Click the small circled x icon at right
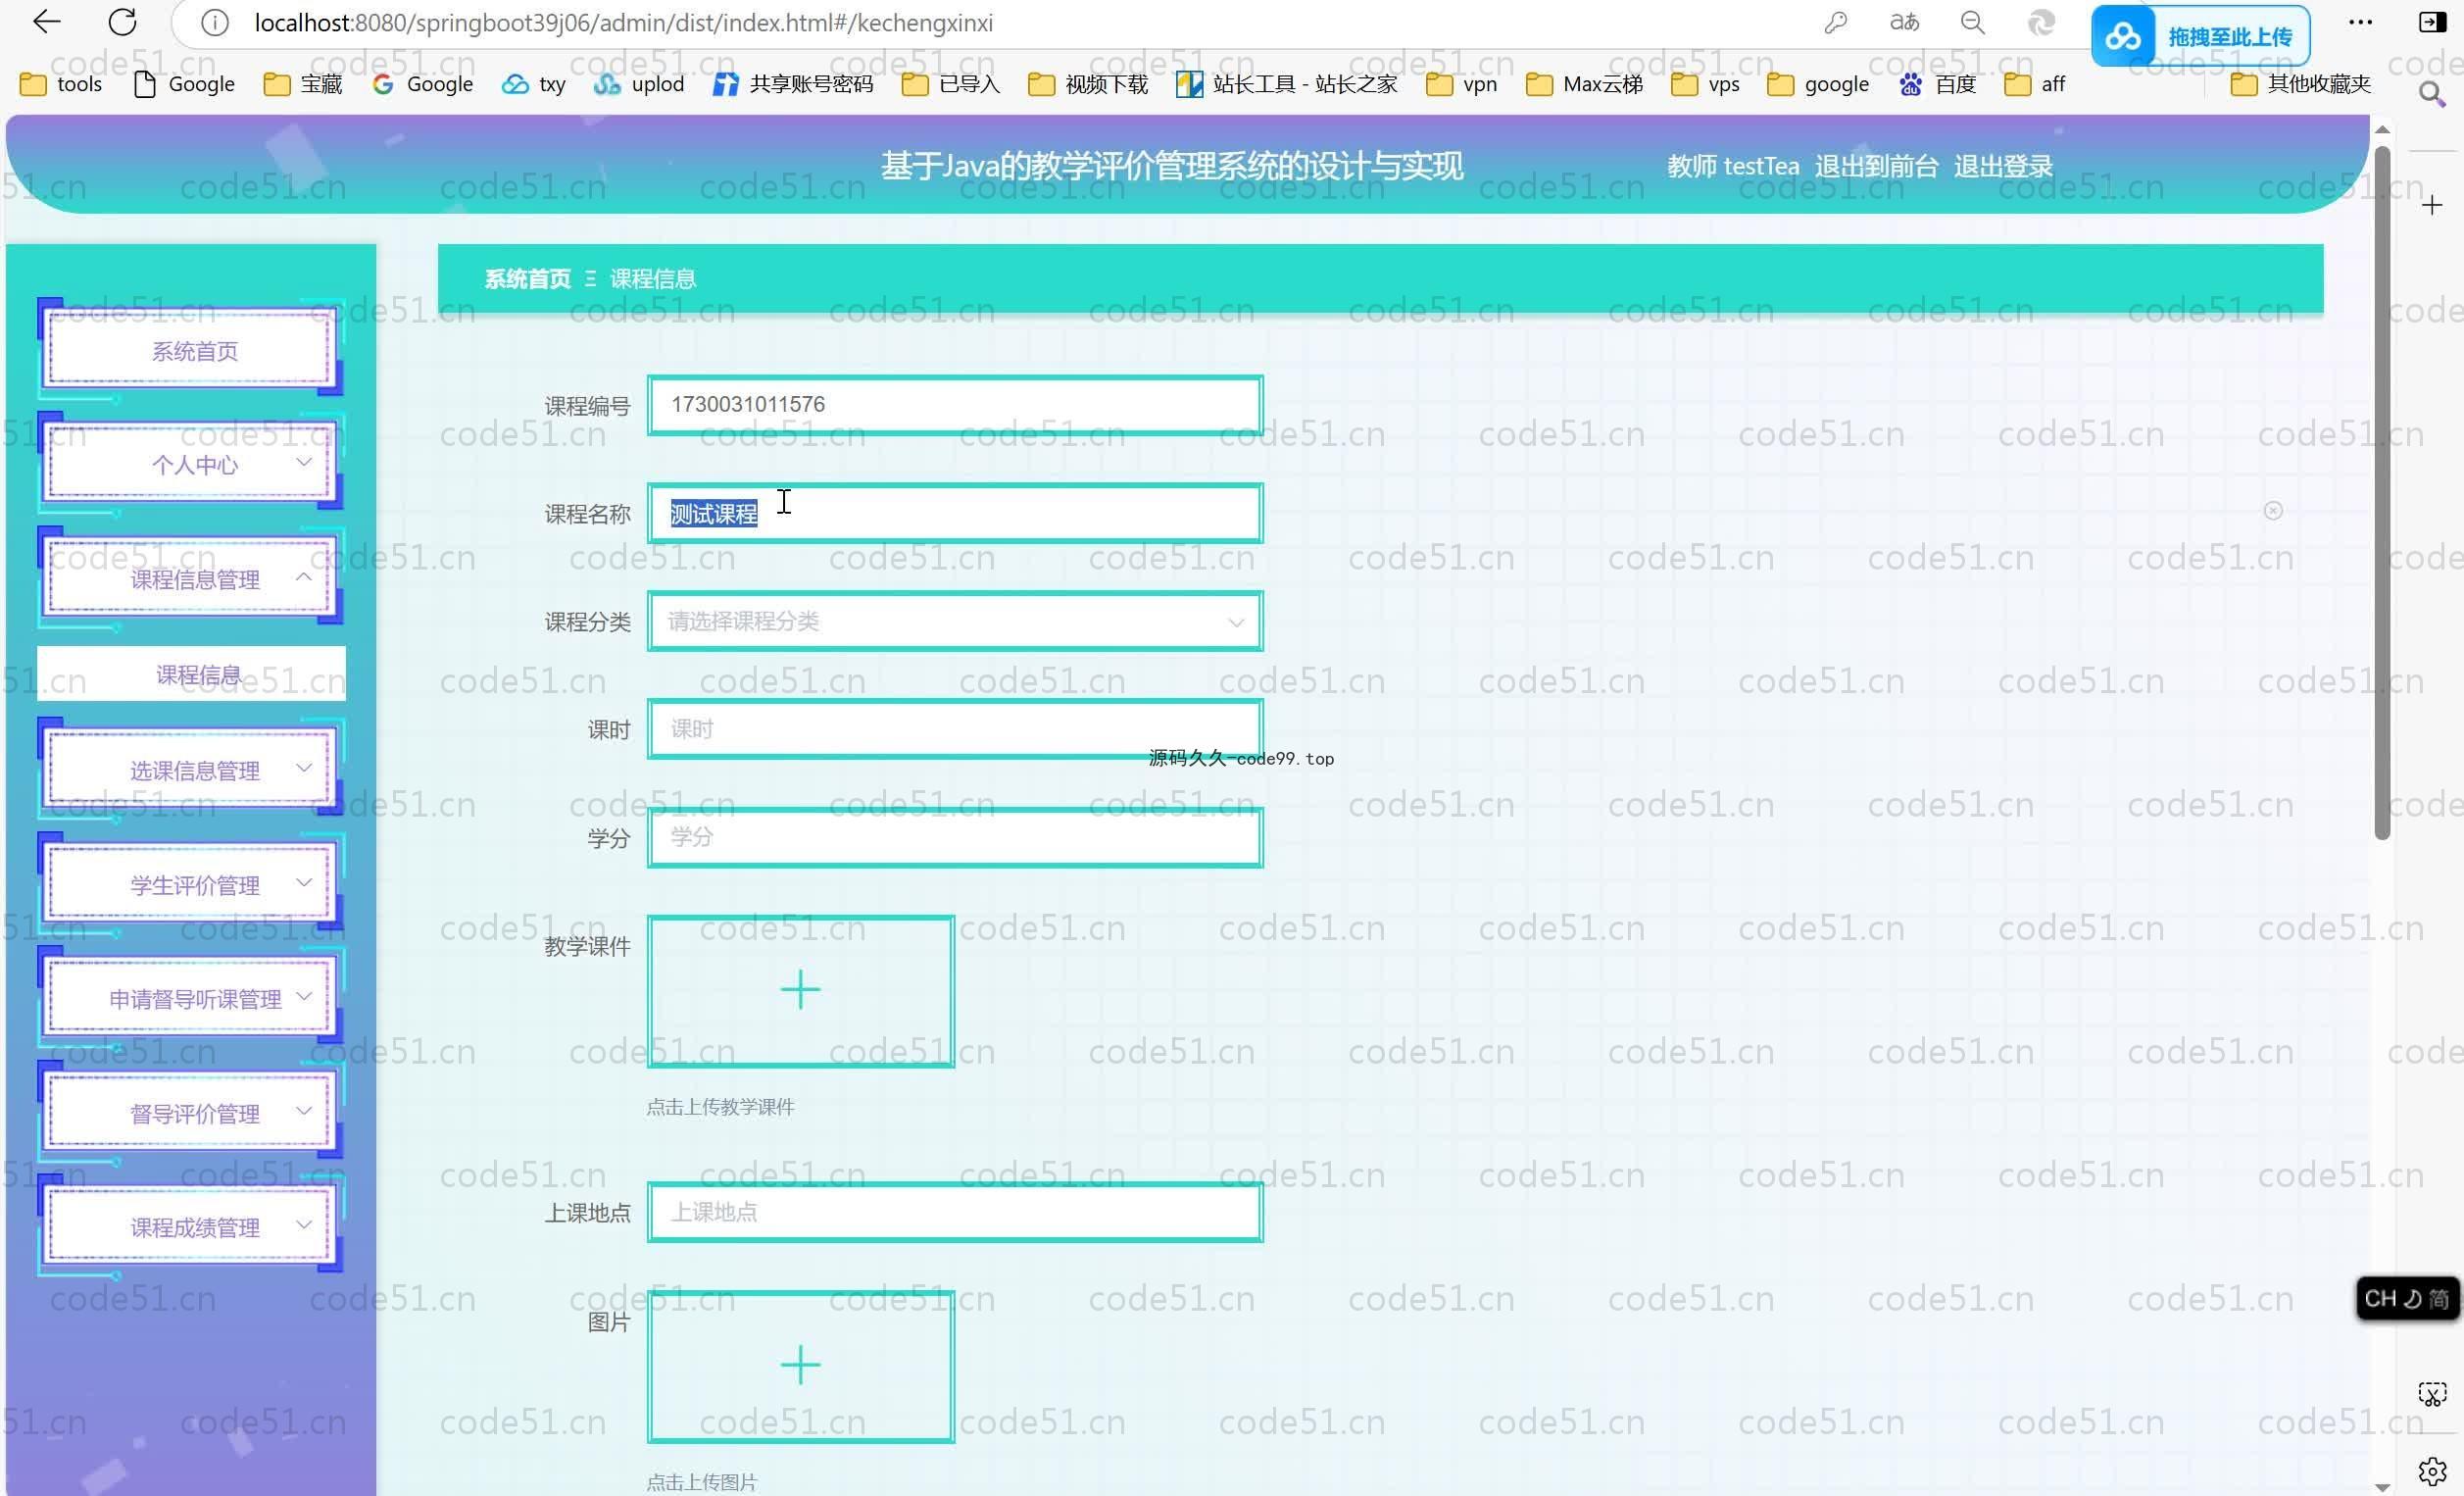The width and height of the screenshot is (2464, 1496). pyautogui.click(x=2273, y=511)
